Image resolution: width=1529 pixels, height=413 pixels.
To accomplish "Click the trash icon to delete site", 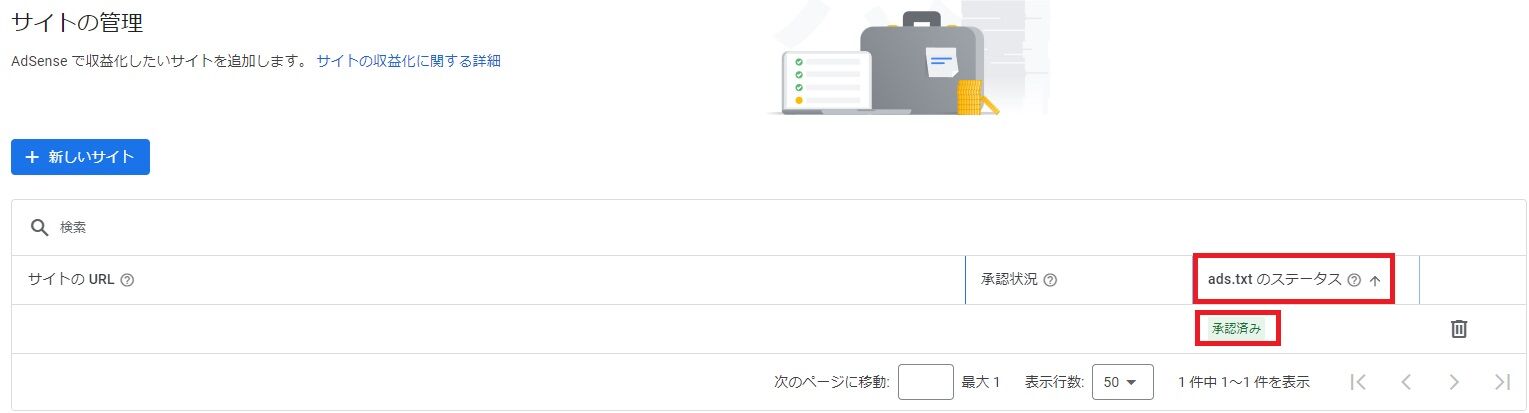I will pos(1458,329).
